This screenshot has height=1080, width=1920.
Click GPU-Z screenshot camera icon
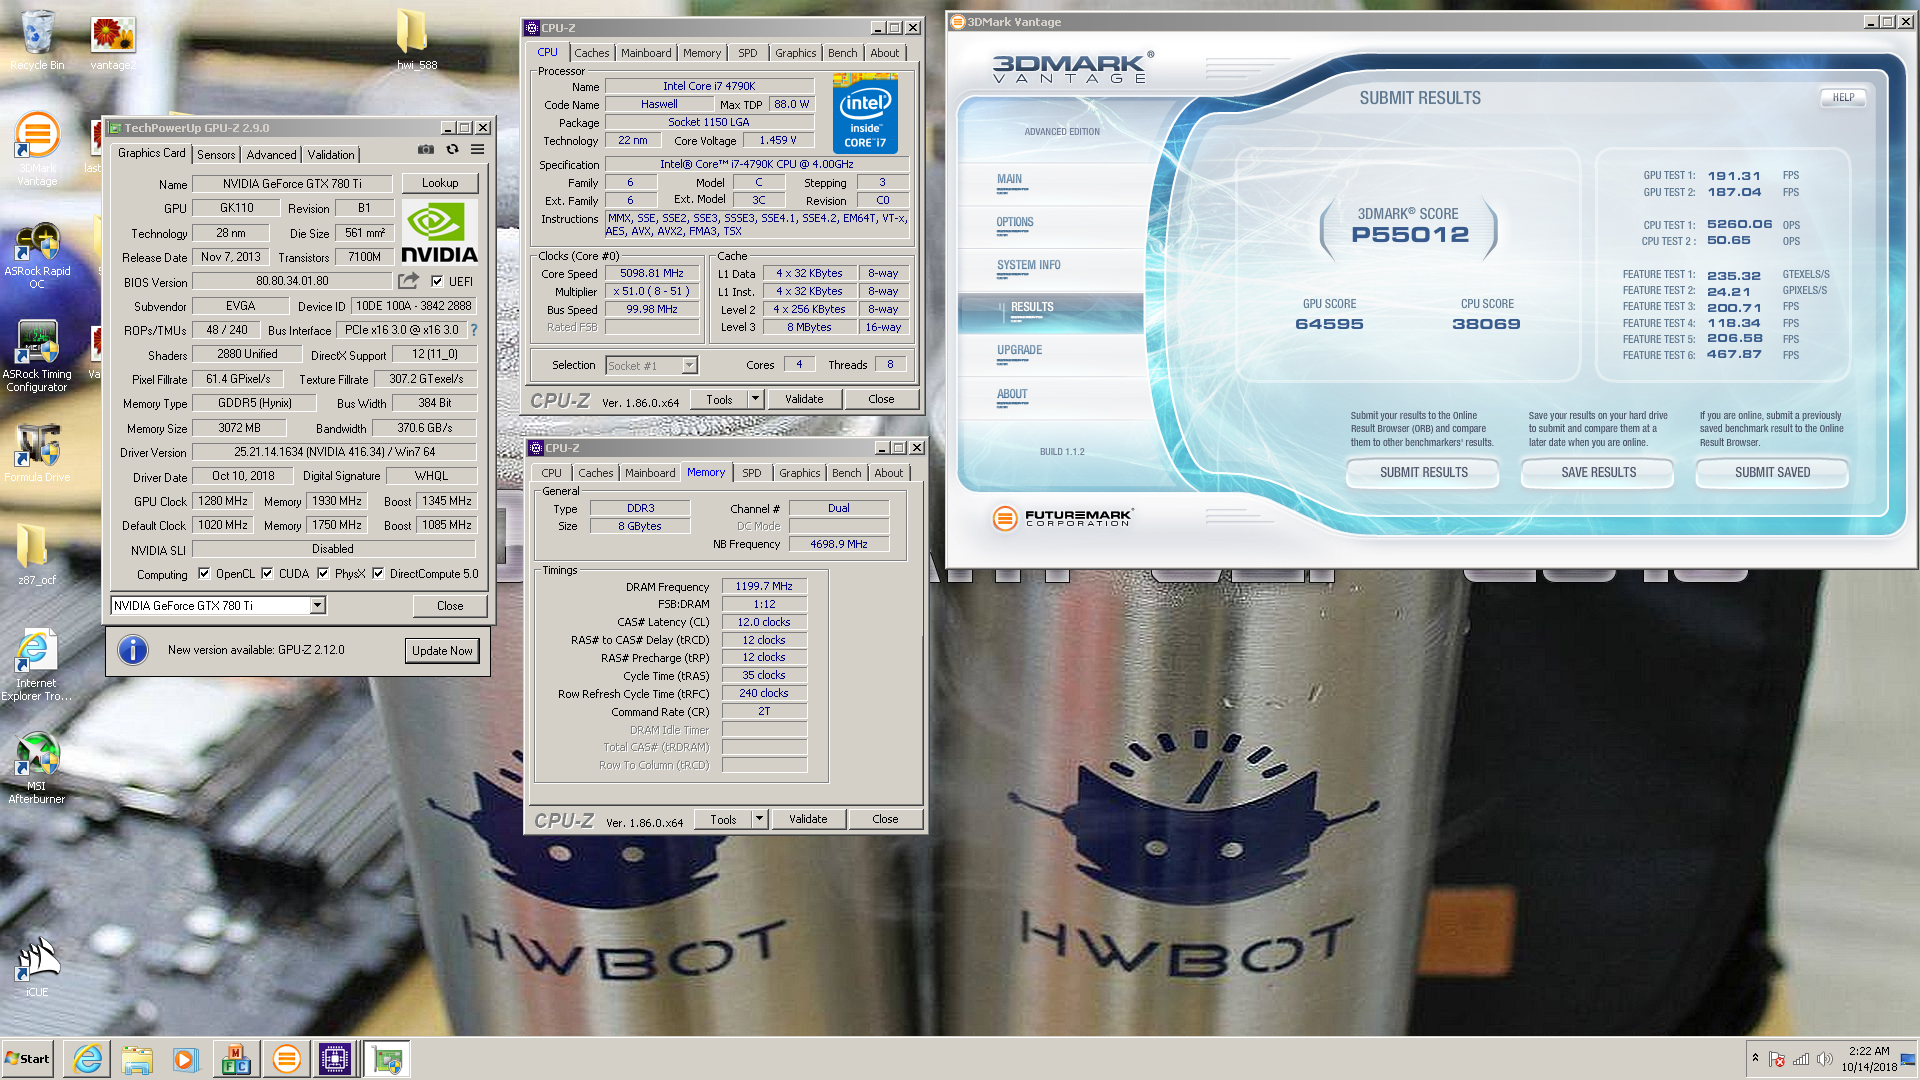point(426,150)
